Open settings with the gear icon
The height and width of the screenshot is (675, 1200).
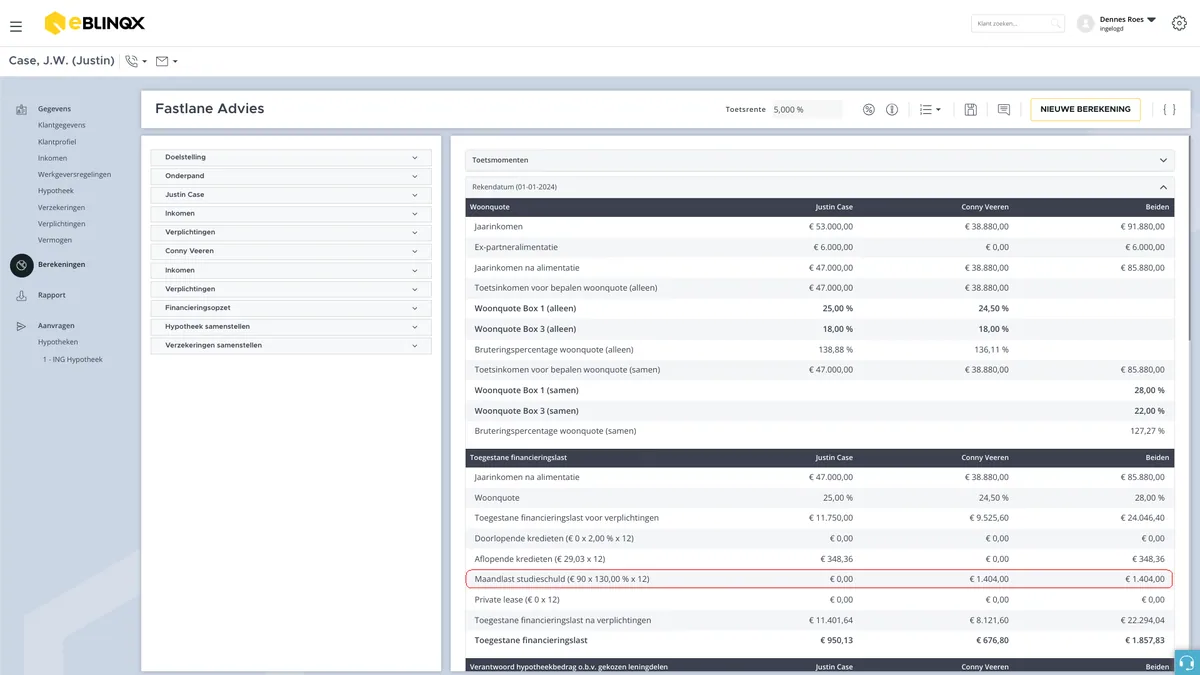pyautogui.click(x=1179, y=24)
